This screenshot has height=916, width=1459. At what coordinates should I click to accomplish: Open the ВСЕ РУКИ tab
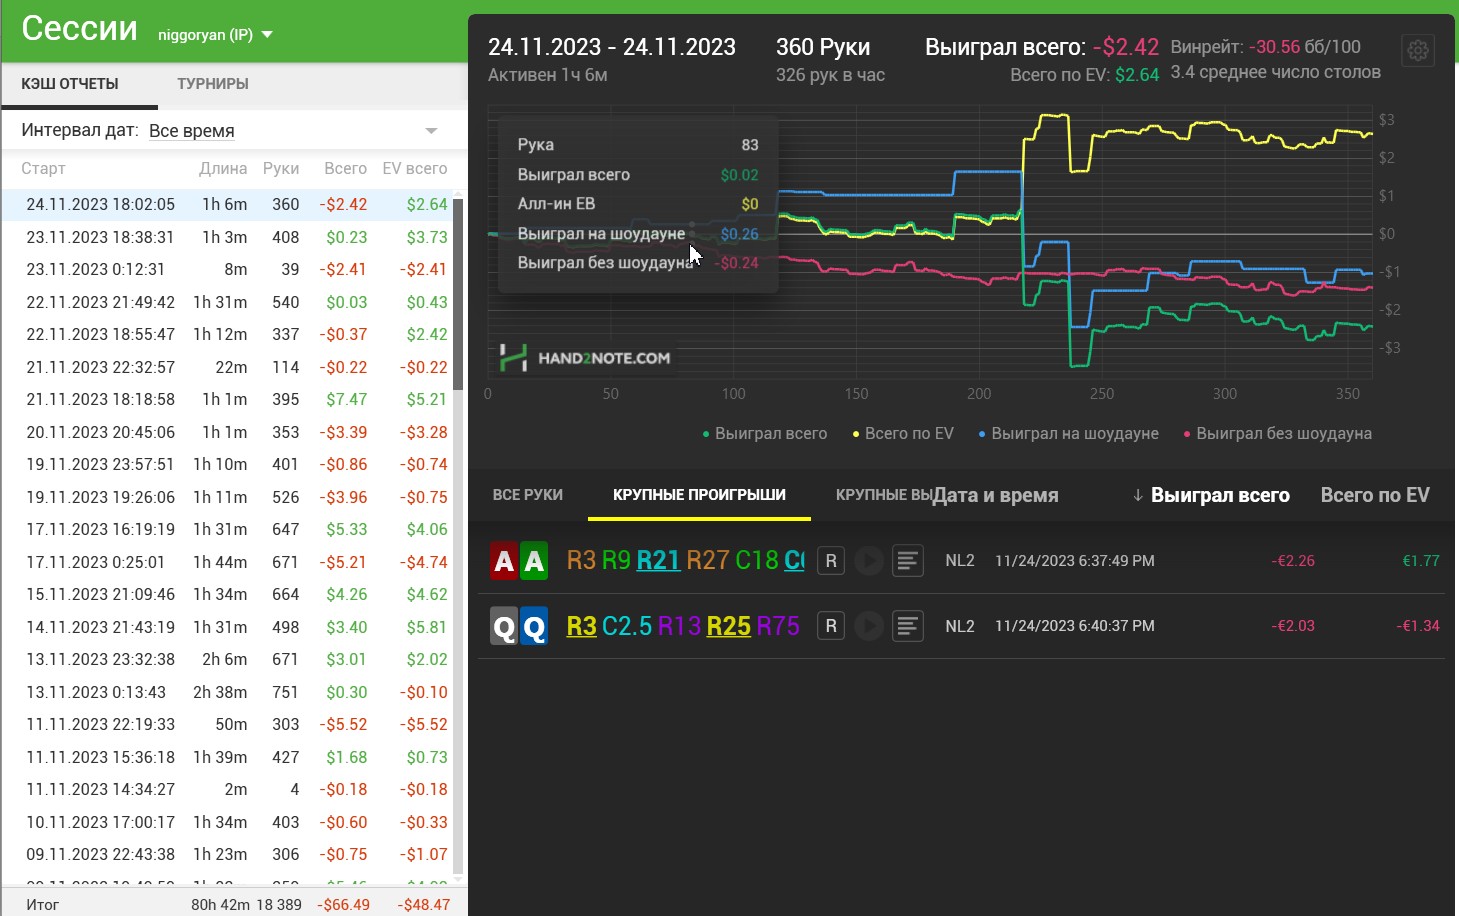pos(528,495)
